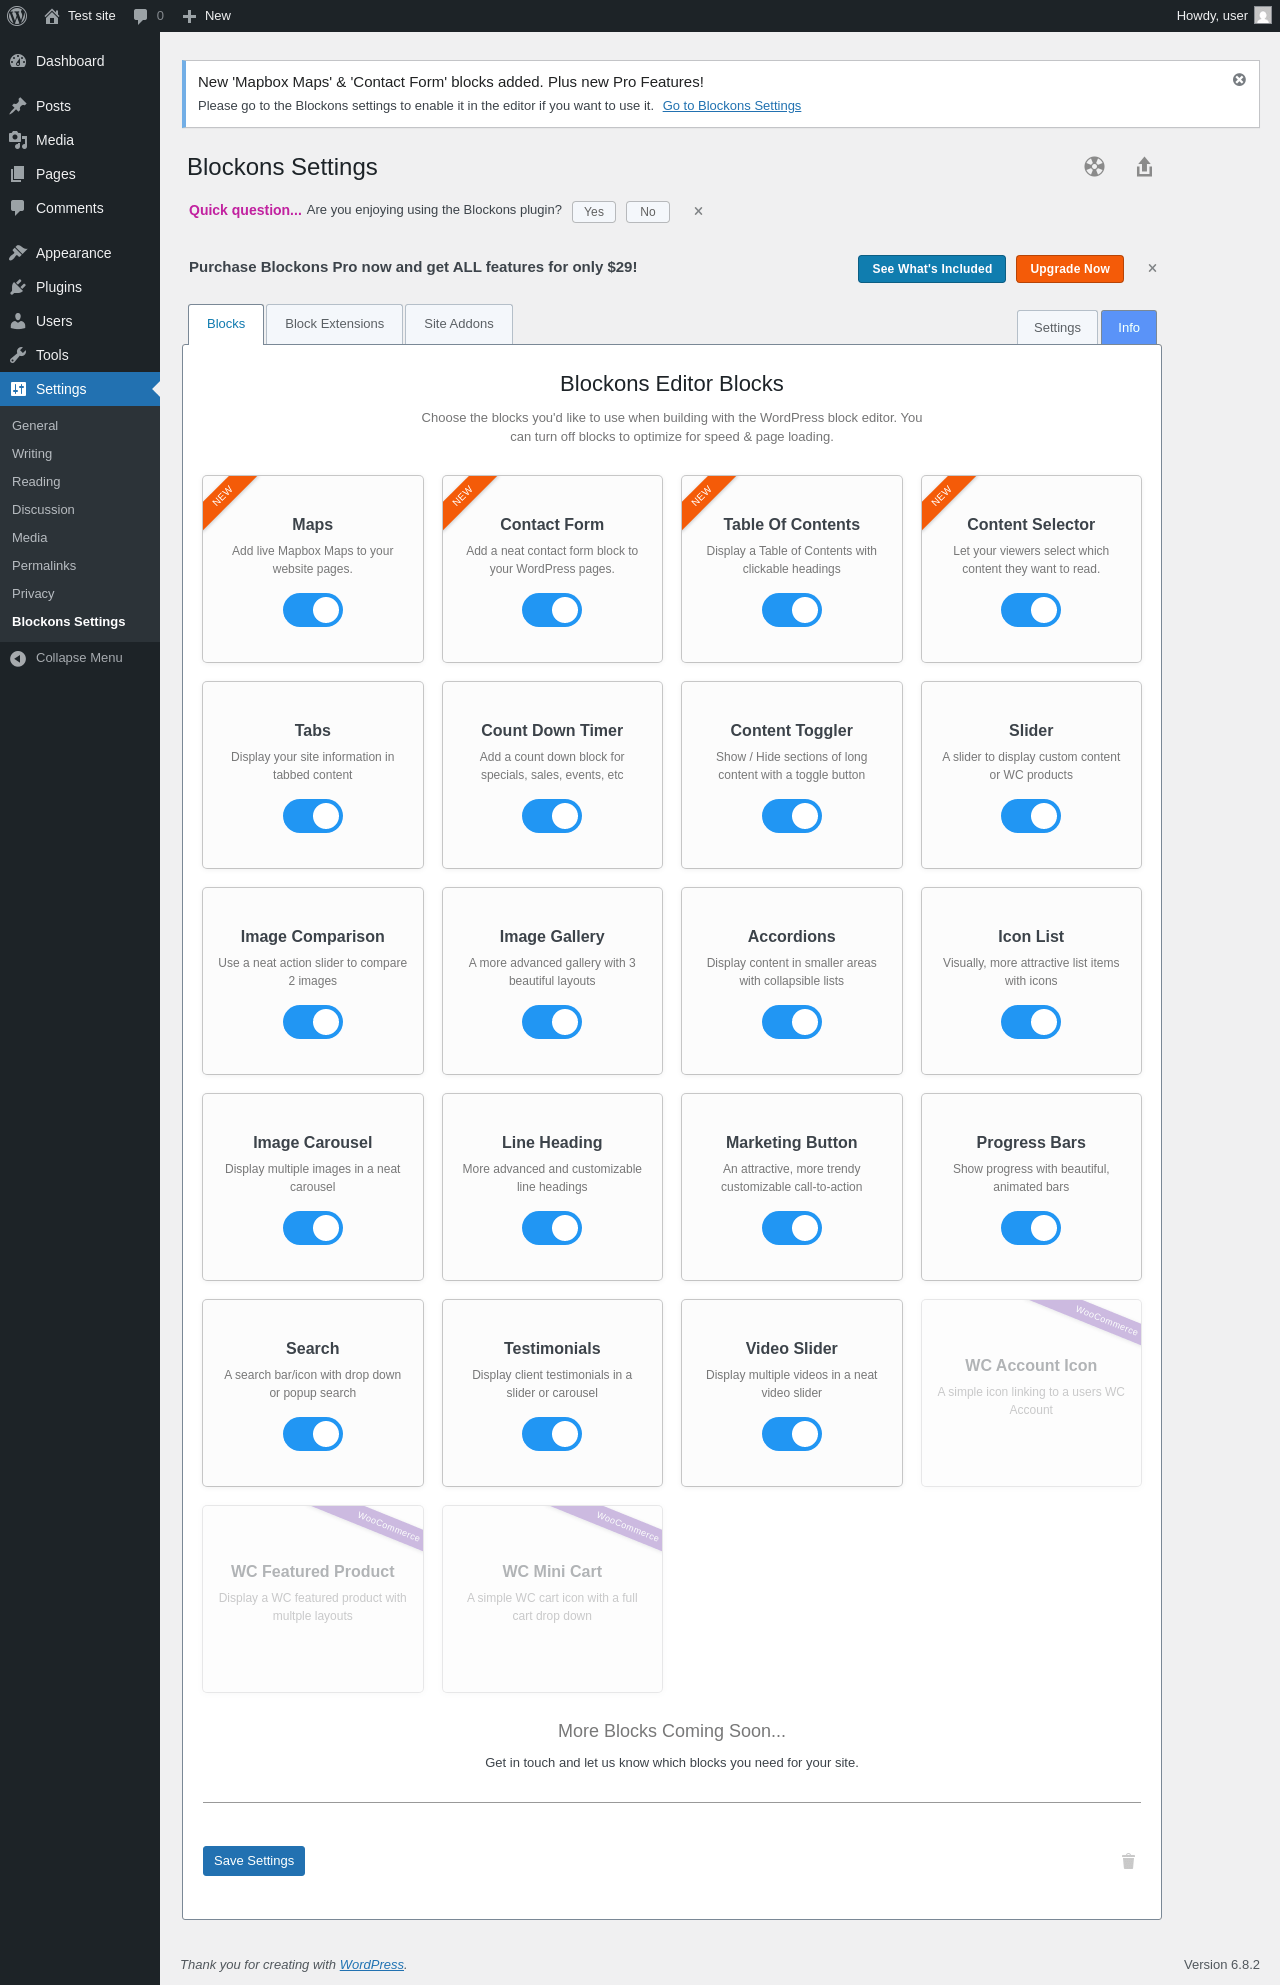Viewport: 1280px width, 1985px height.
Task: Open the Settings tab on the right
Action: pos(1057,327)
